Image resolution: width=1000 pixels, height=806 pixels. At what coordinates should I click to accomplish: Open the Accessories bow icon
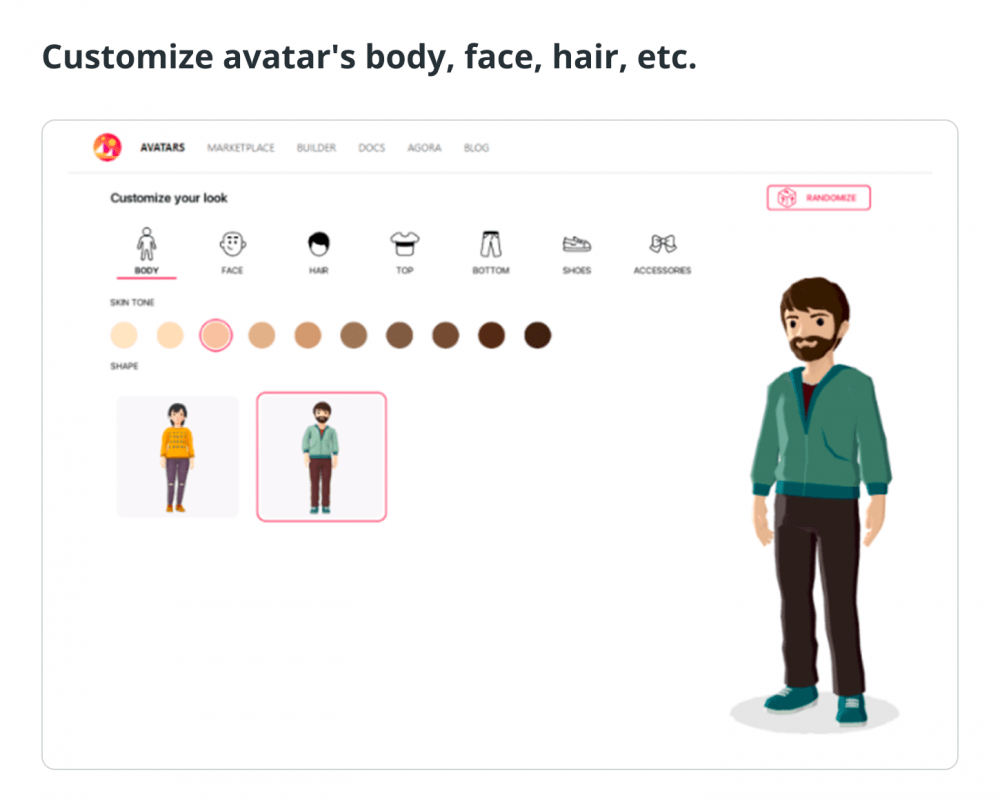point(662,244)
